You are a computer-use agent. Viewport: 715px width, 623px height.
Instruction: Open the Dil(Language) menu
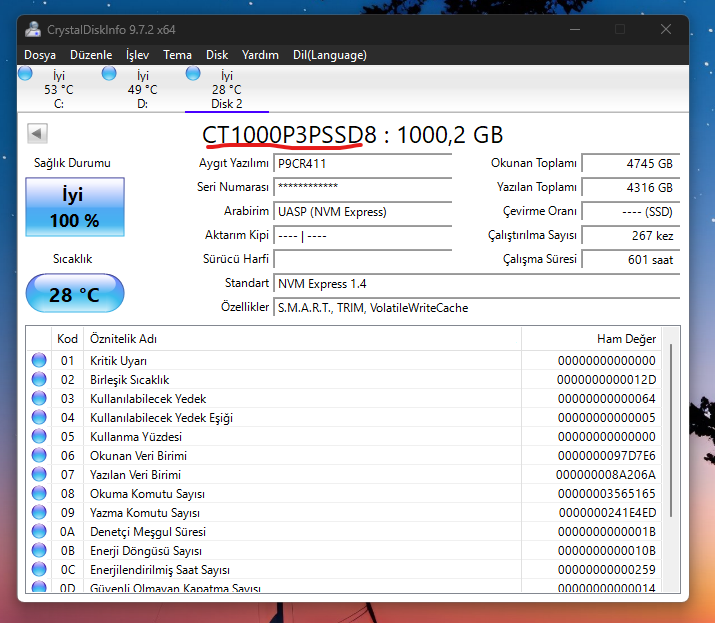(330, 55)
